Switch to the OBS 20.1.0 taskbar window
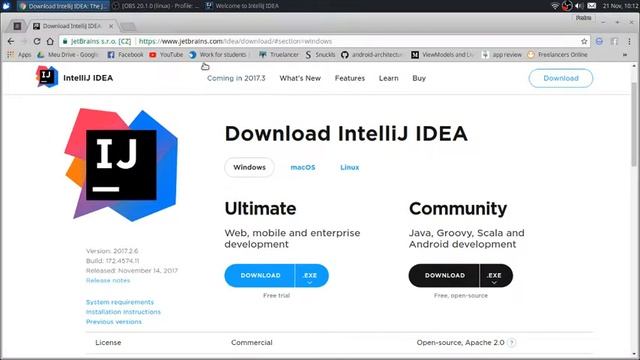This screenshot has height=360, width=640. pos(156,6)
